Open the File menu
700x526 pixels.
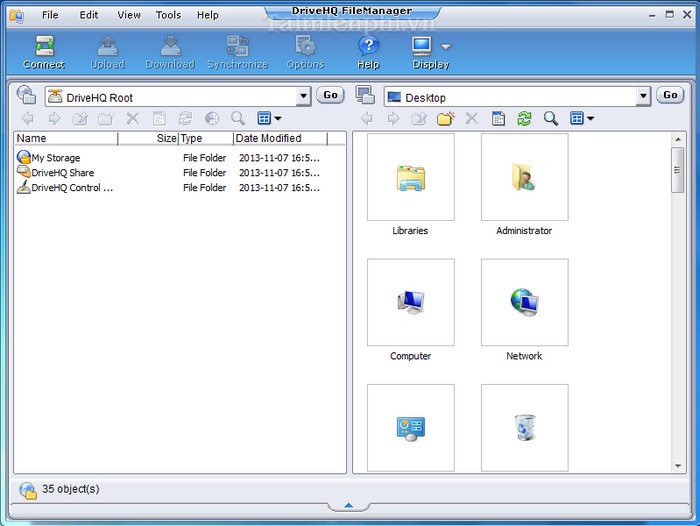tap(50, 15)
